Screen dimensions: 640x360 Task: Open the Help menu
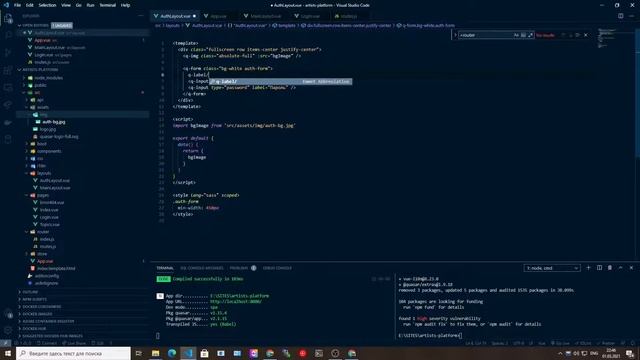point(125,5)
